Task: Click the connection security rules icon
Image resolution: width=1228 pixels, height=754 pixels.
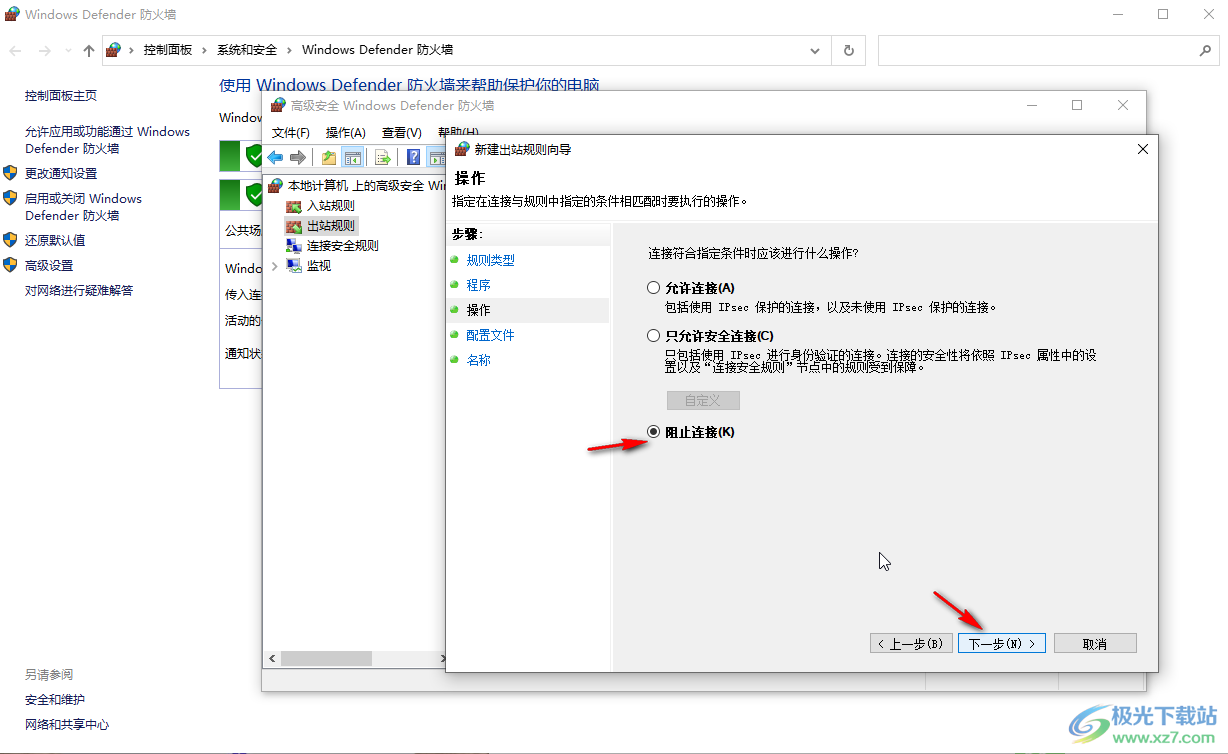Action: coord(293,246)
